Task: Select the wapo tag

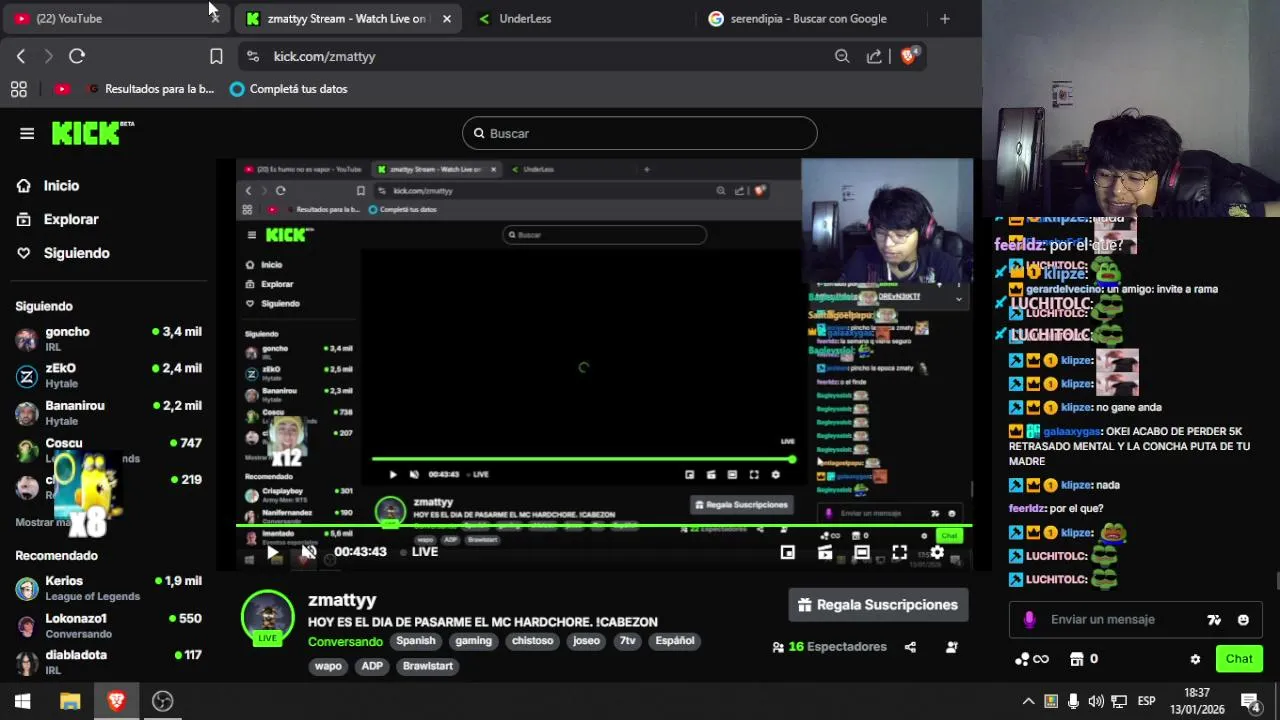Action: click(328, 666)
